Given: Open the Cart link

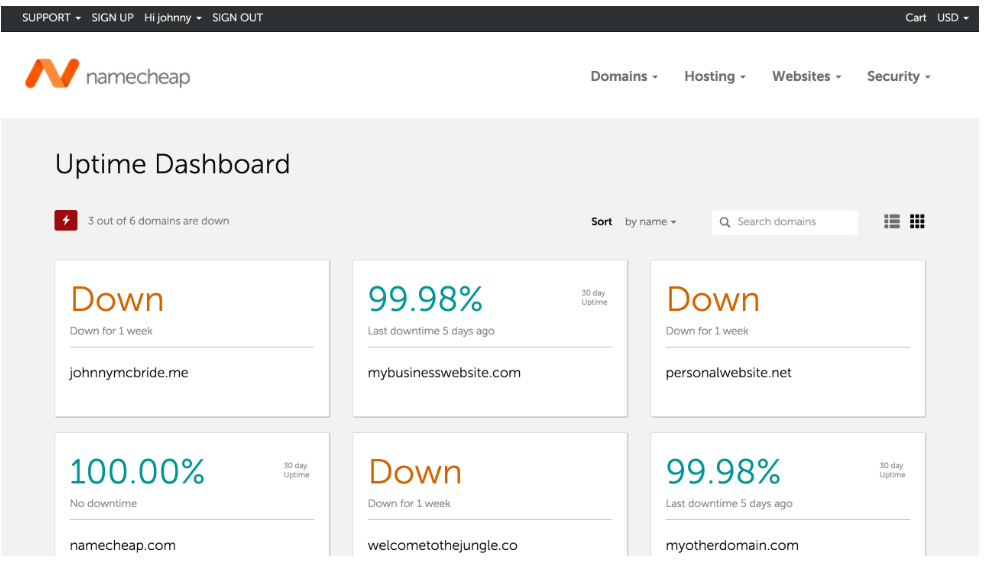Looking at the screenshot, I should click(x=916, y=17).
